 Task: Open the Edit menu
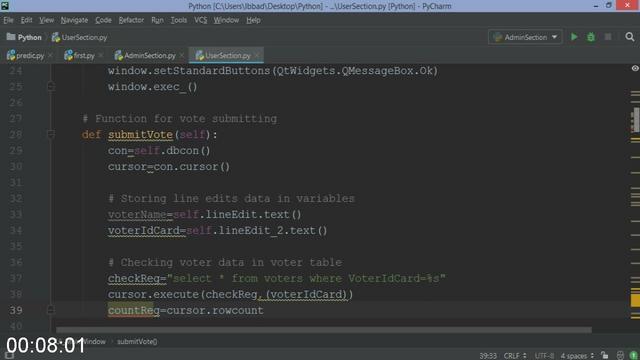click(x=26, y=20)
